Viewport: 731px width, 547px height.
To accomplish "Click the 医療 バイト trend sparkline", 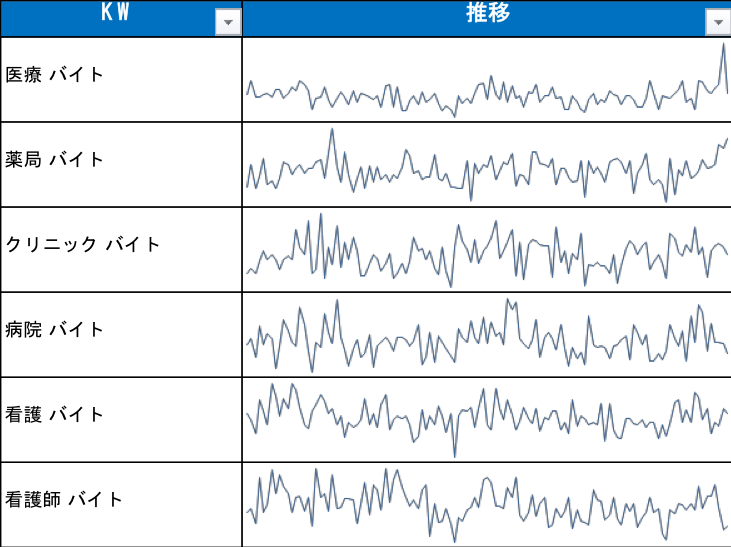I will pos(486,92).
